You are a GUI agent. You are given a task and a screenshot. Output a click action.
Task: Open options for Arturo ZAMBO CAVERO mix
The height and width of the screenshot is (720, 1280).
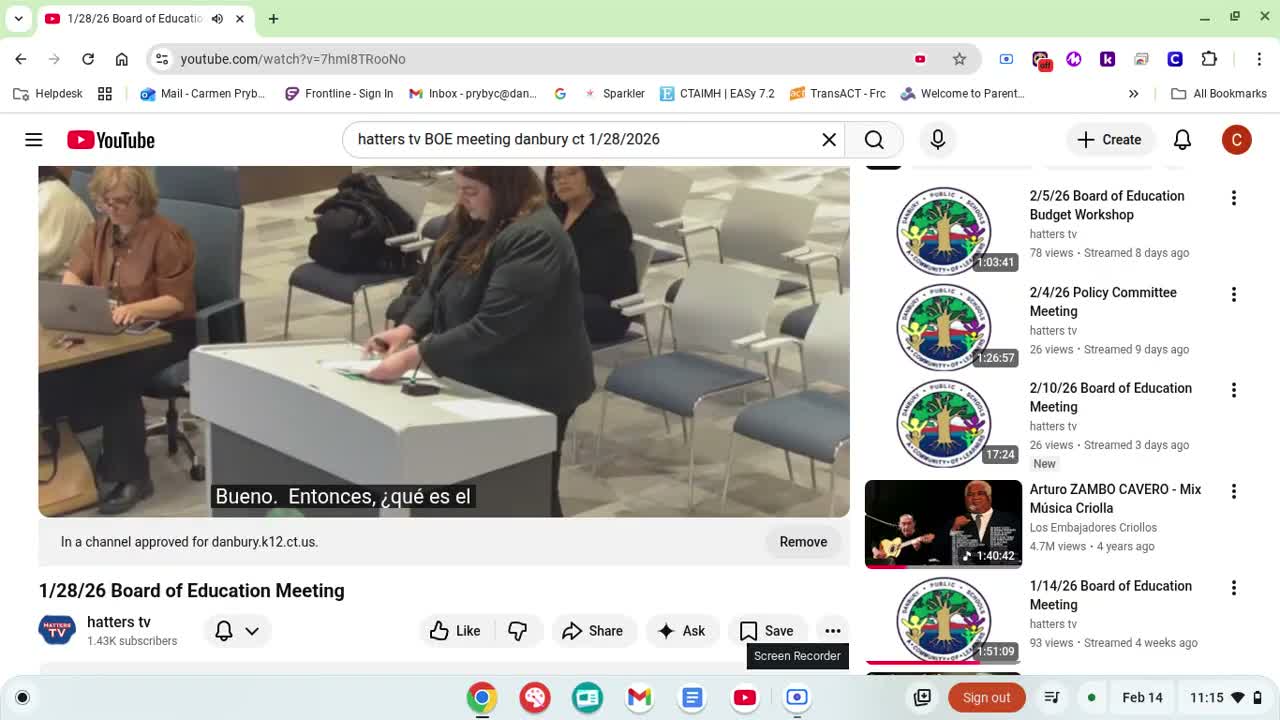[1234, 491]
